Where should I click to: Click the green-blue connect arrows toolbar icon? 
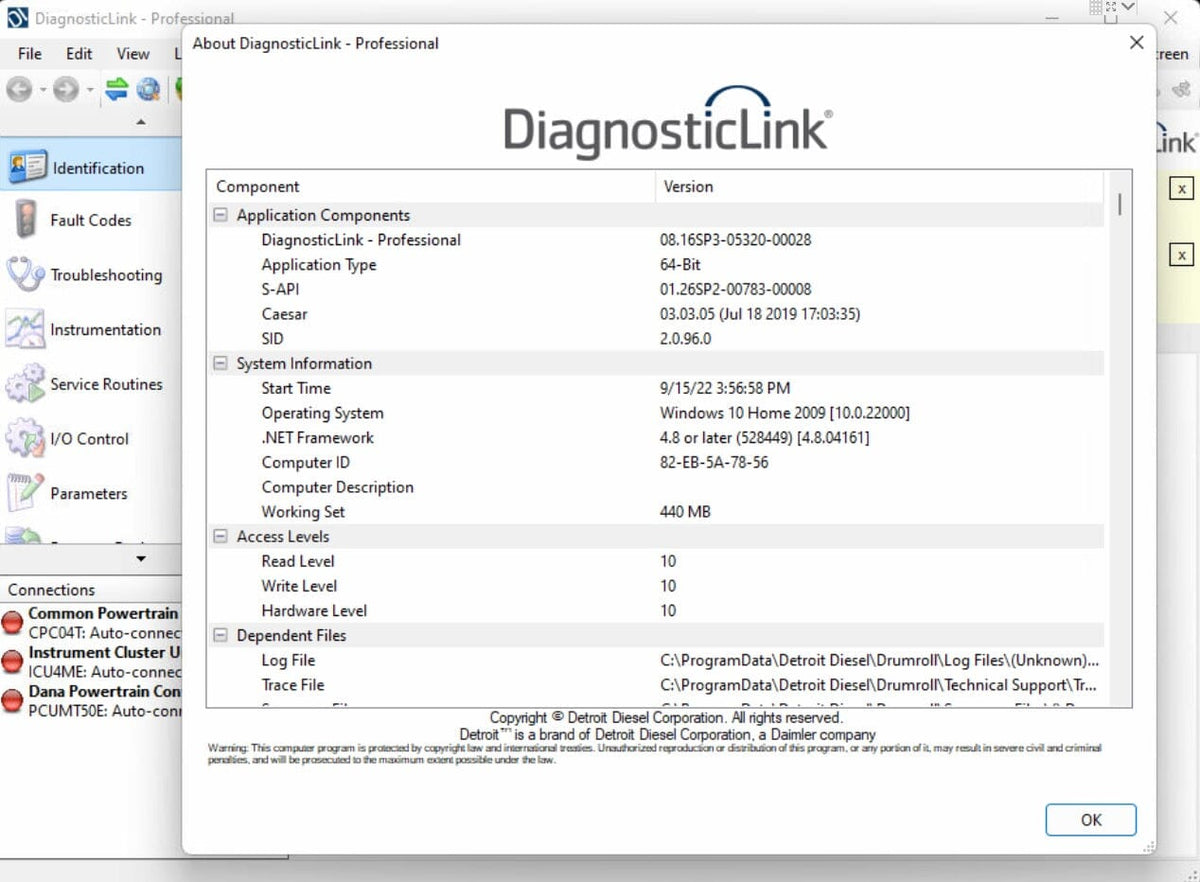[117, 90]
